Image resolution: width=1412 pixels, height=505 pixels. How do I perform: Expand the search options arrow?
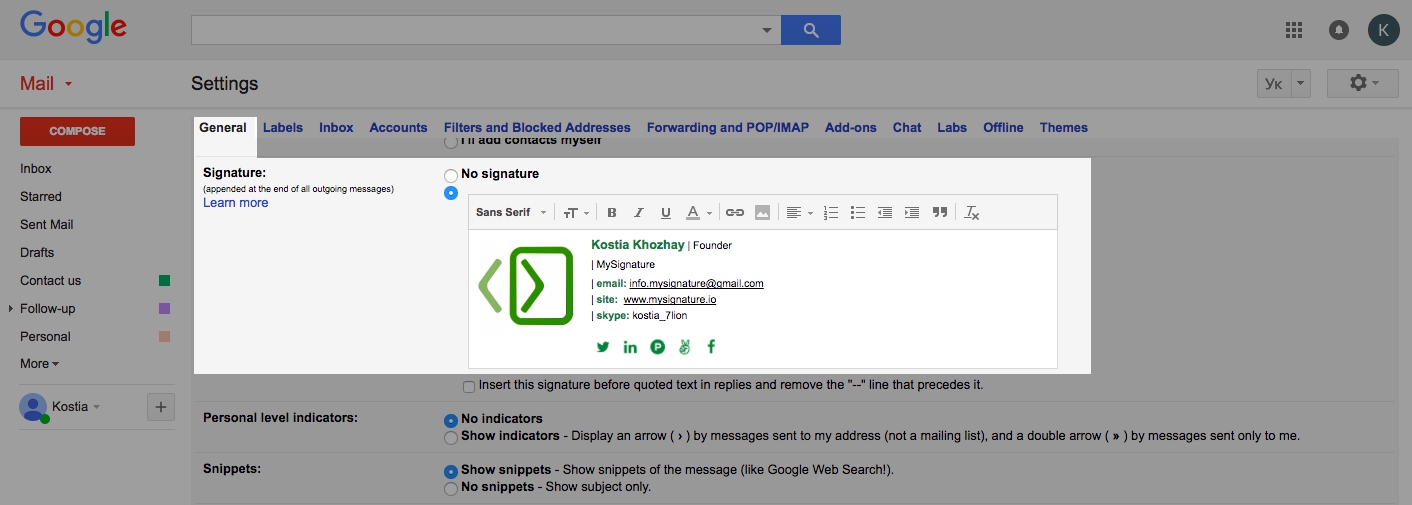pos(767,30)
